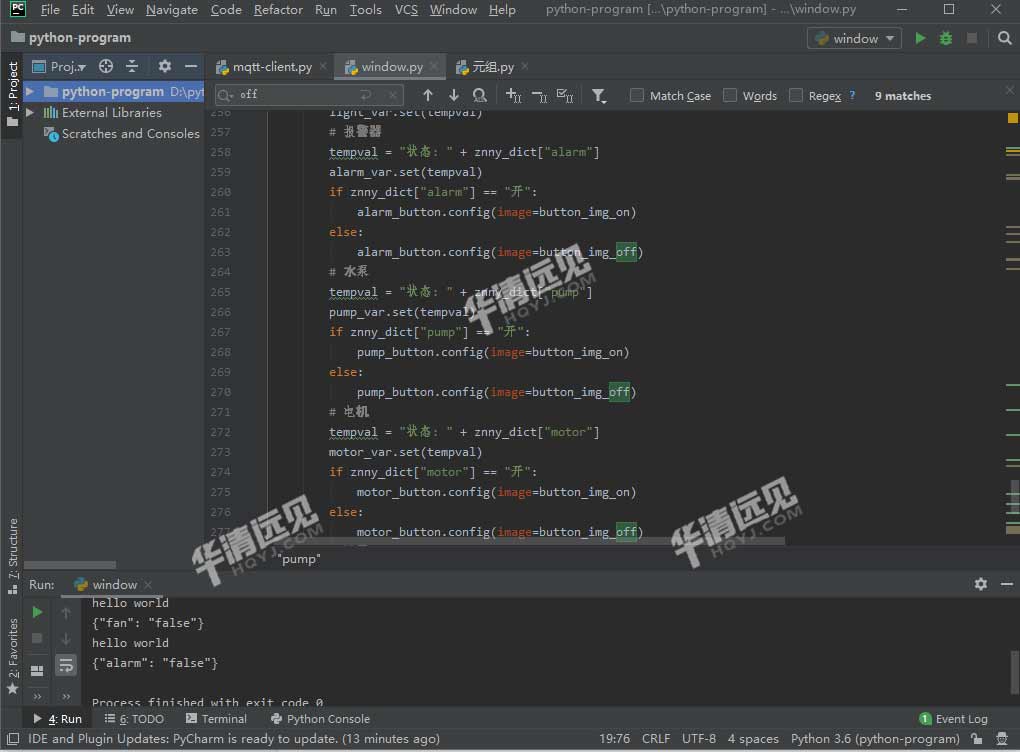Toggle 4: Run tool window button
This screenshot has width=1020, height=752.
click(x=57, y=719)
